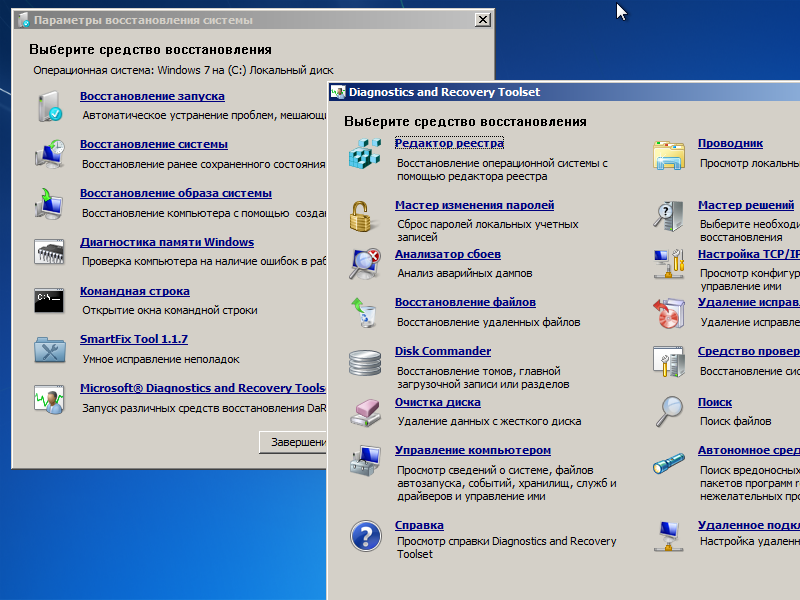Click the Disk Commander disk stack icon

365,362
